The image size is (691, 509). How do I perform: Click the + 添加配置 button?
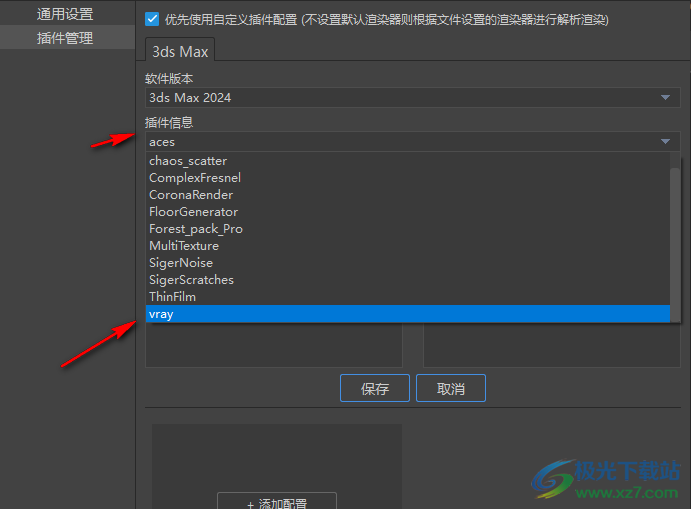pyautogui.click(x=277, y=502)
